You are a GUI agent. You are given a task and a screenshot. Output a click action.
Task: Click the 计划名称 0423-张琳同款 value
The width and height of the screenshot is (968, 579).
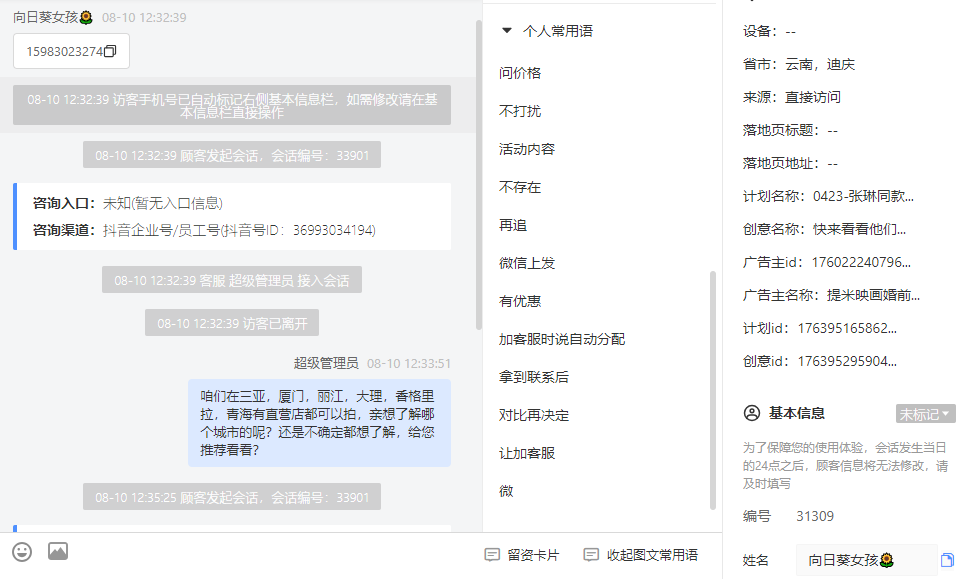click(x=863, y=196)
